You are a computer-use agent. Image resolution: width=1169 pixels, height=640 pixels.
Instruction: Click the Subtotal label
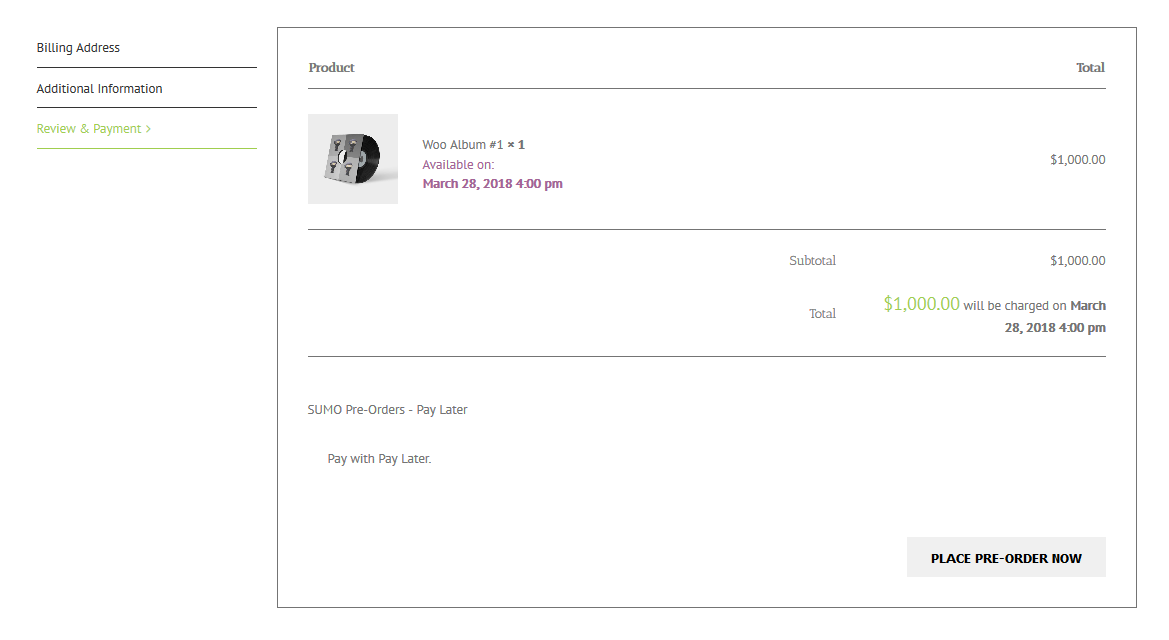[812, 261]
